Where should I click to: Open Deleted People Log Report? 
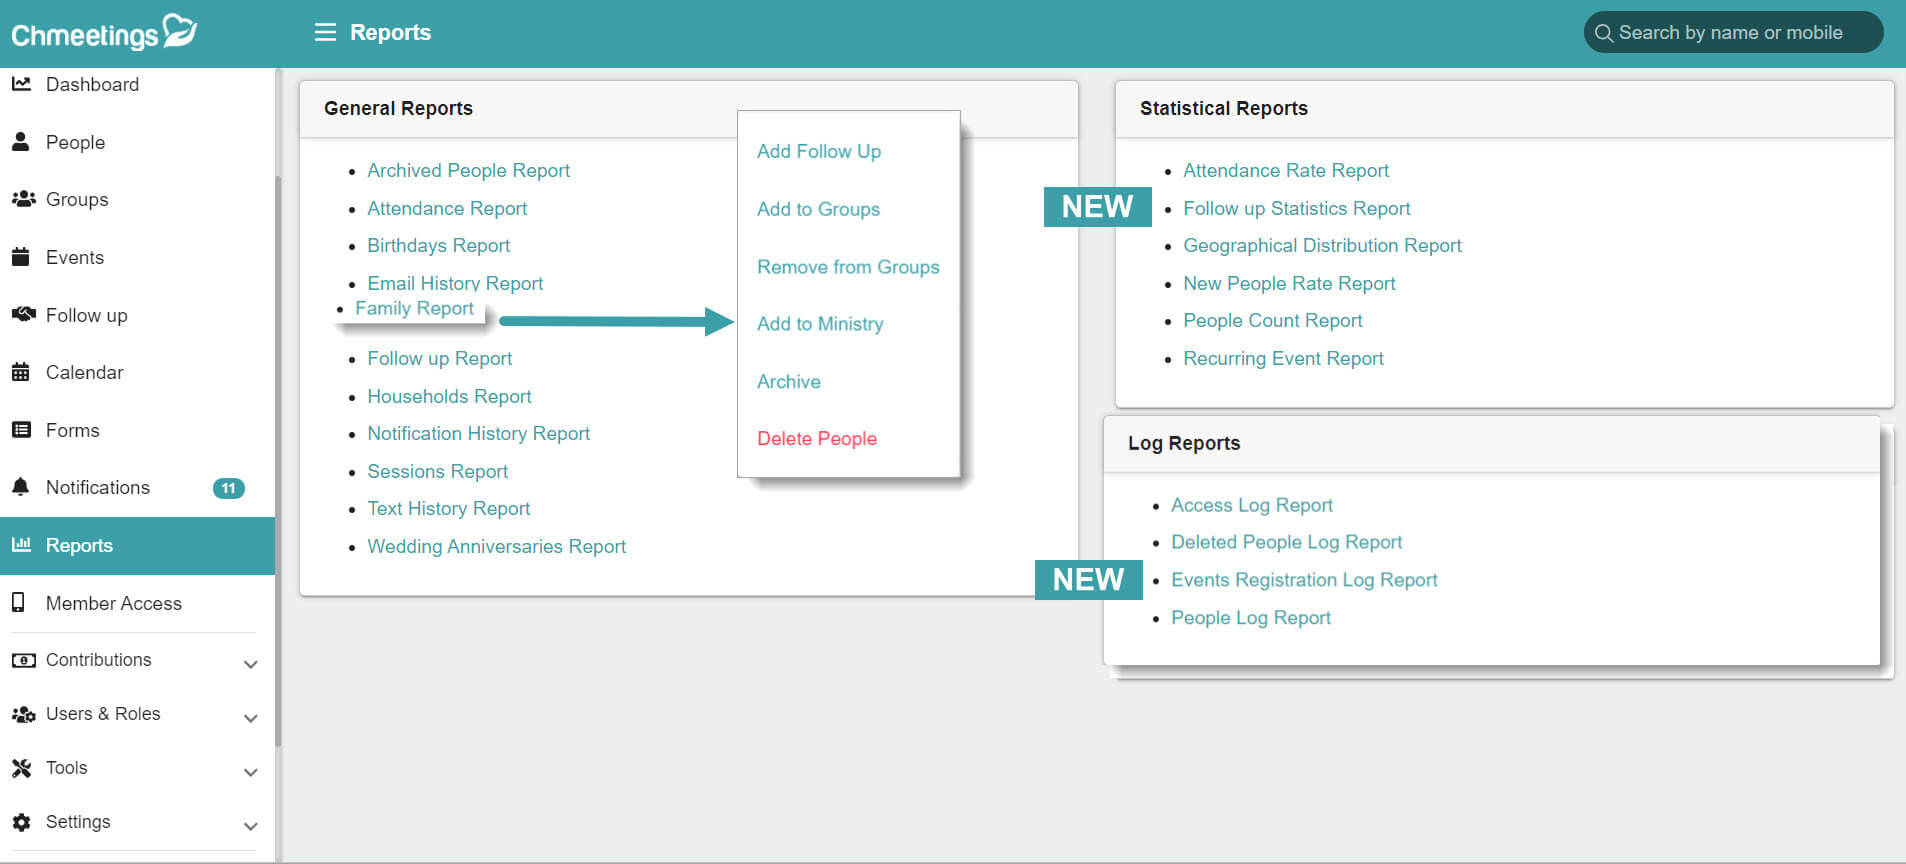[1286, 542]
